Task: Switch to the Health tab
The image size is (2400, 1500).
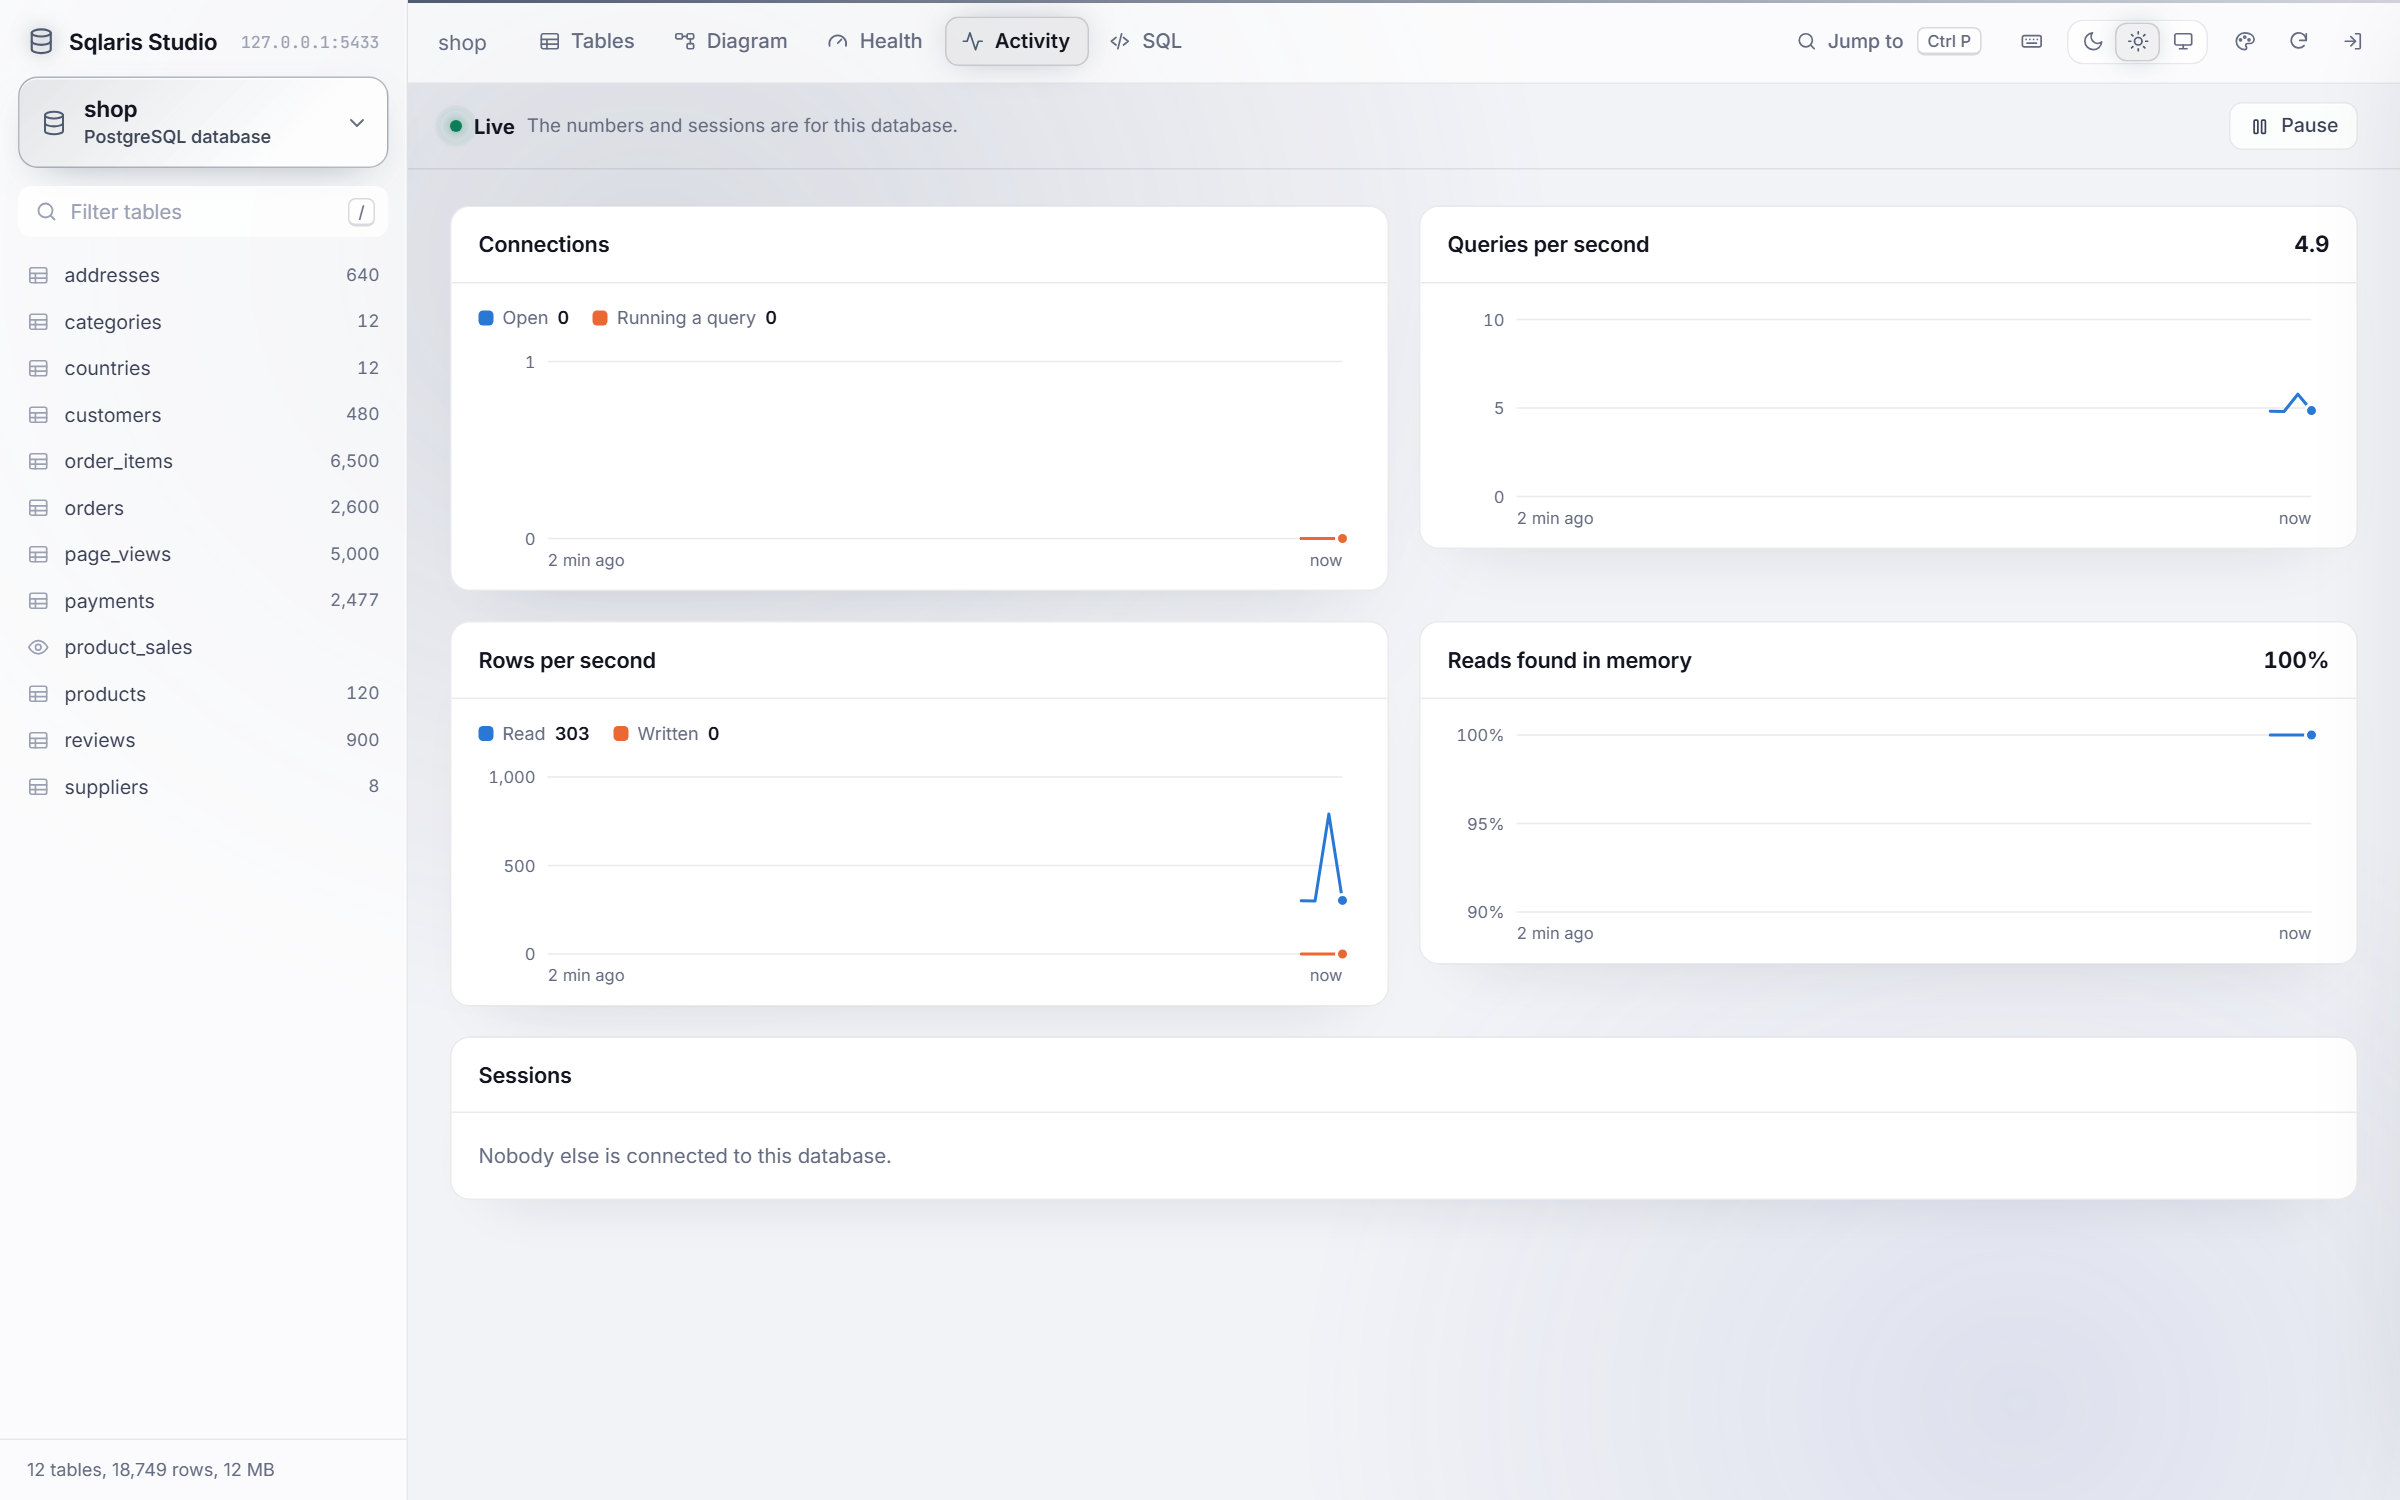Action: [875, 41]
